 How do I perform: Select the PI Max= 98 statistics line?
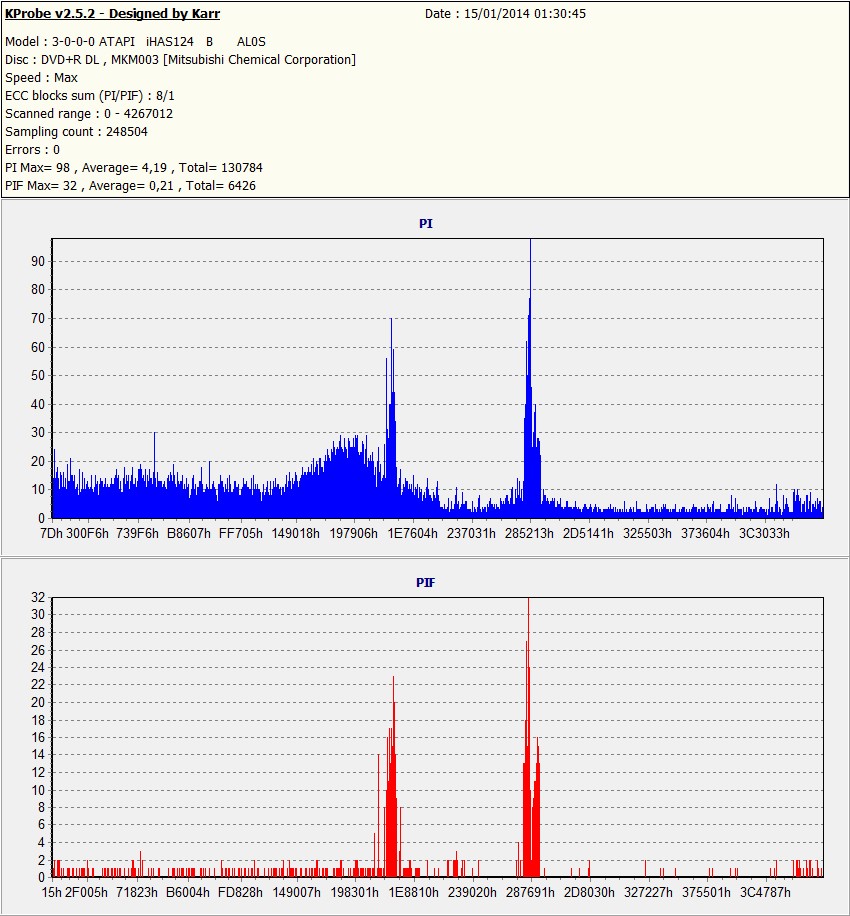(134, 168)
